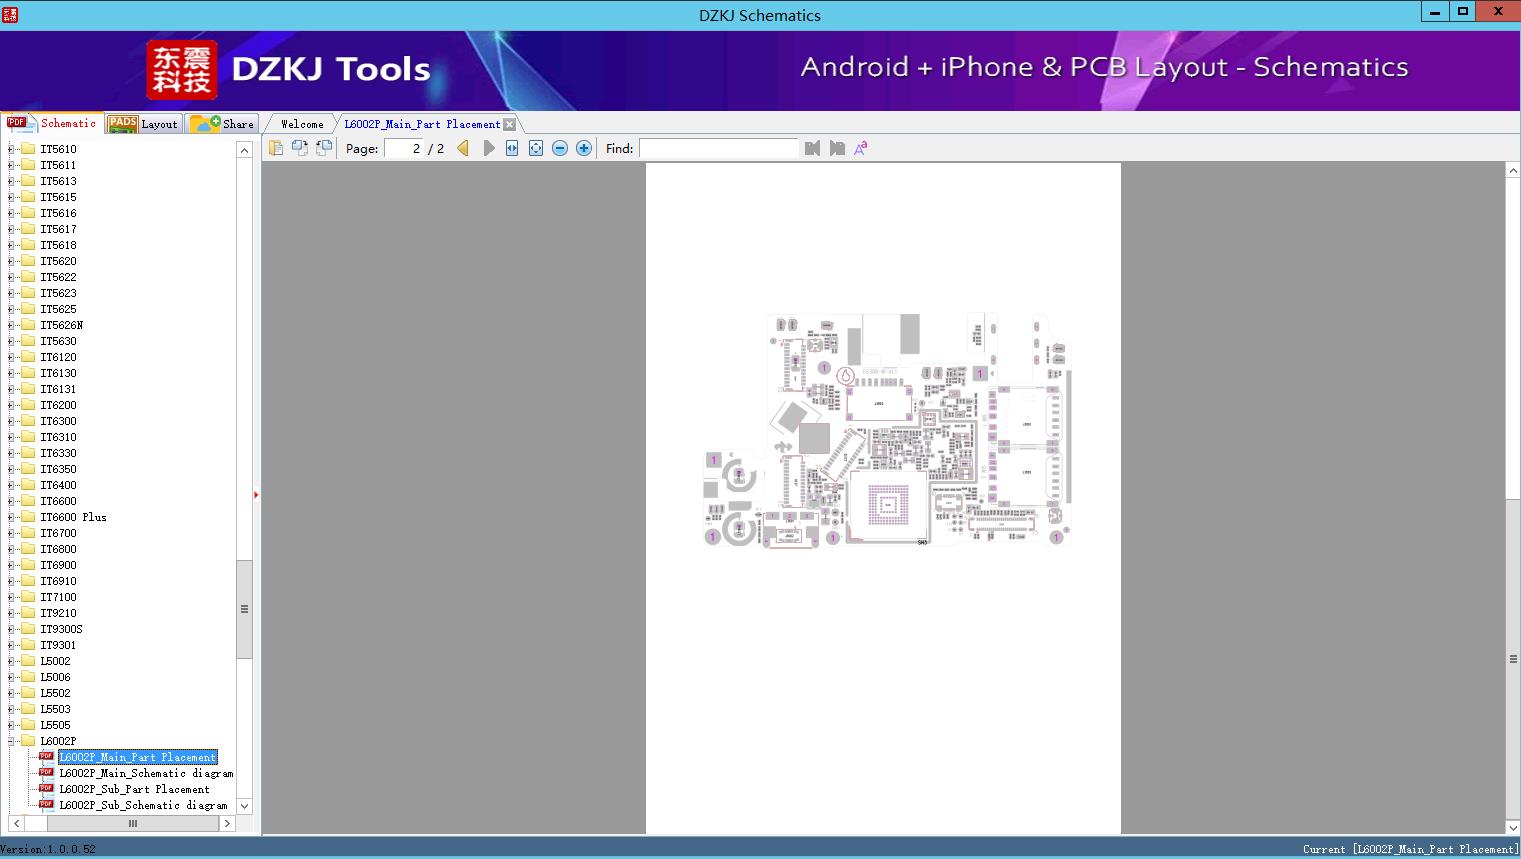The image size is (1521, 859).
Task: Expand the IT6600 Plus folder
Action: coord(11,517)
